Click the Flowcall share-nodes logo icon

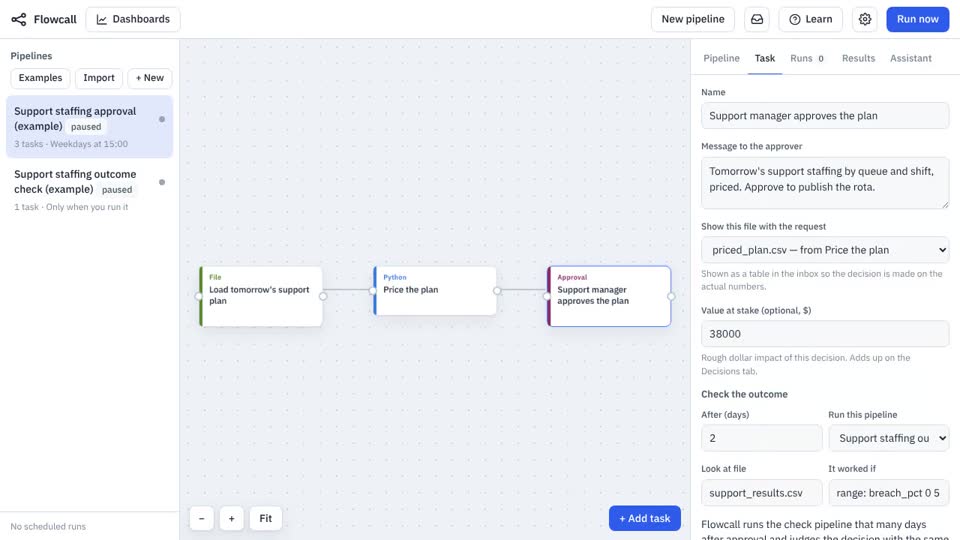[x=19, y=20]
